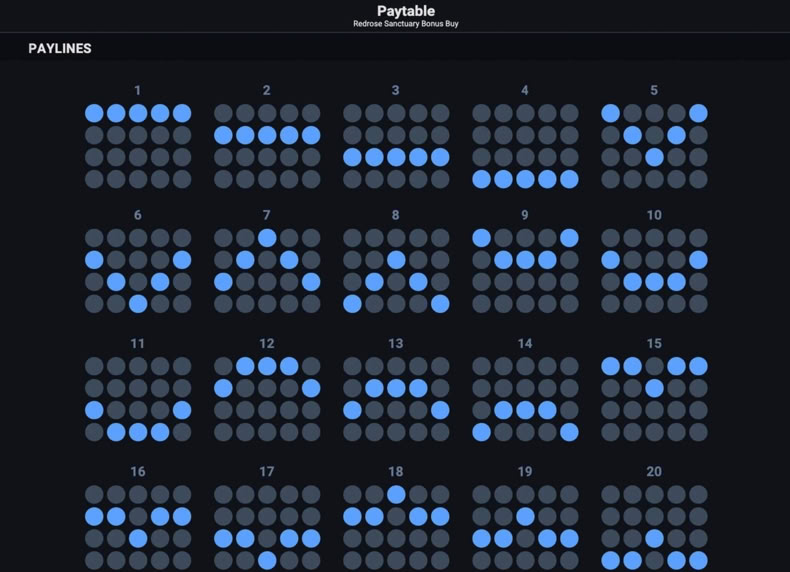Click the PAYLINES section header
Image resolution: width=790 pixels, height=572 pixels.
tap(60, 48)
